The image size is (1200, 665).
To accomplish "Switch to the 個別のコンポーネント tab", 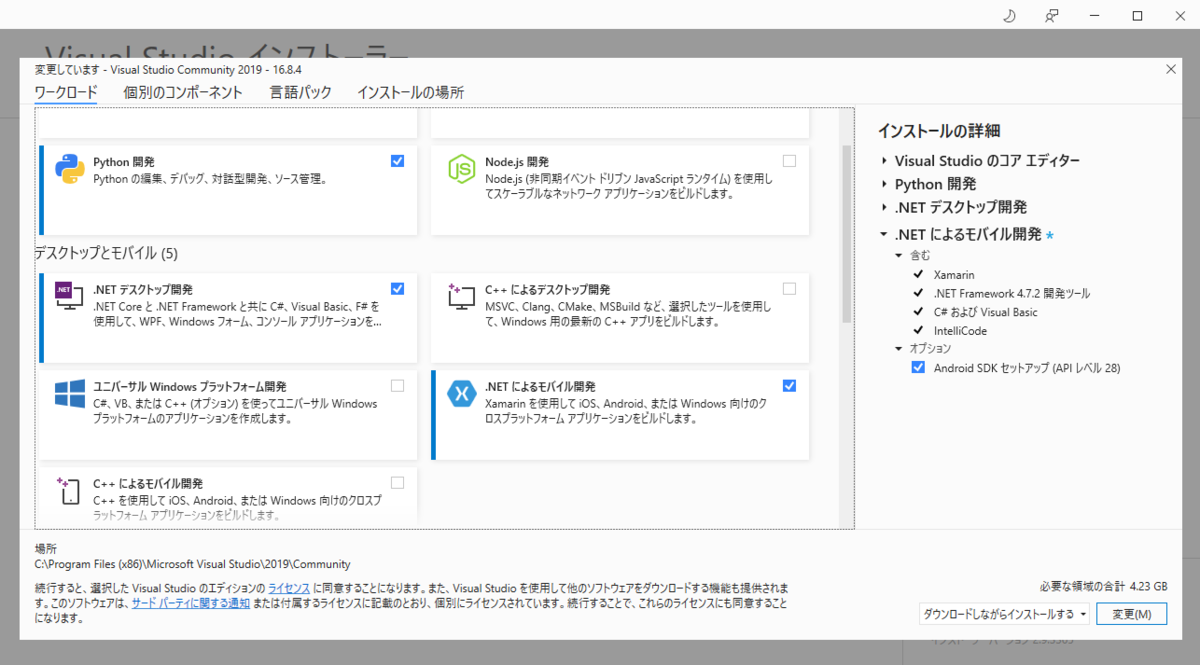I will tap(182, 91).
